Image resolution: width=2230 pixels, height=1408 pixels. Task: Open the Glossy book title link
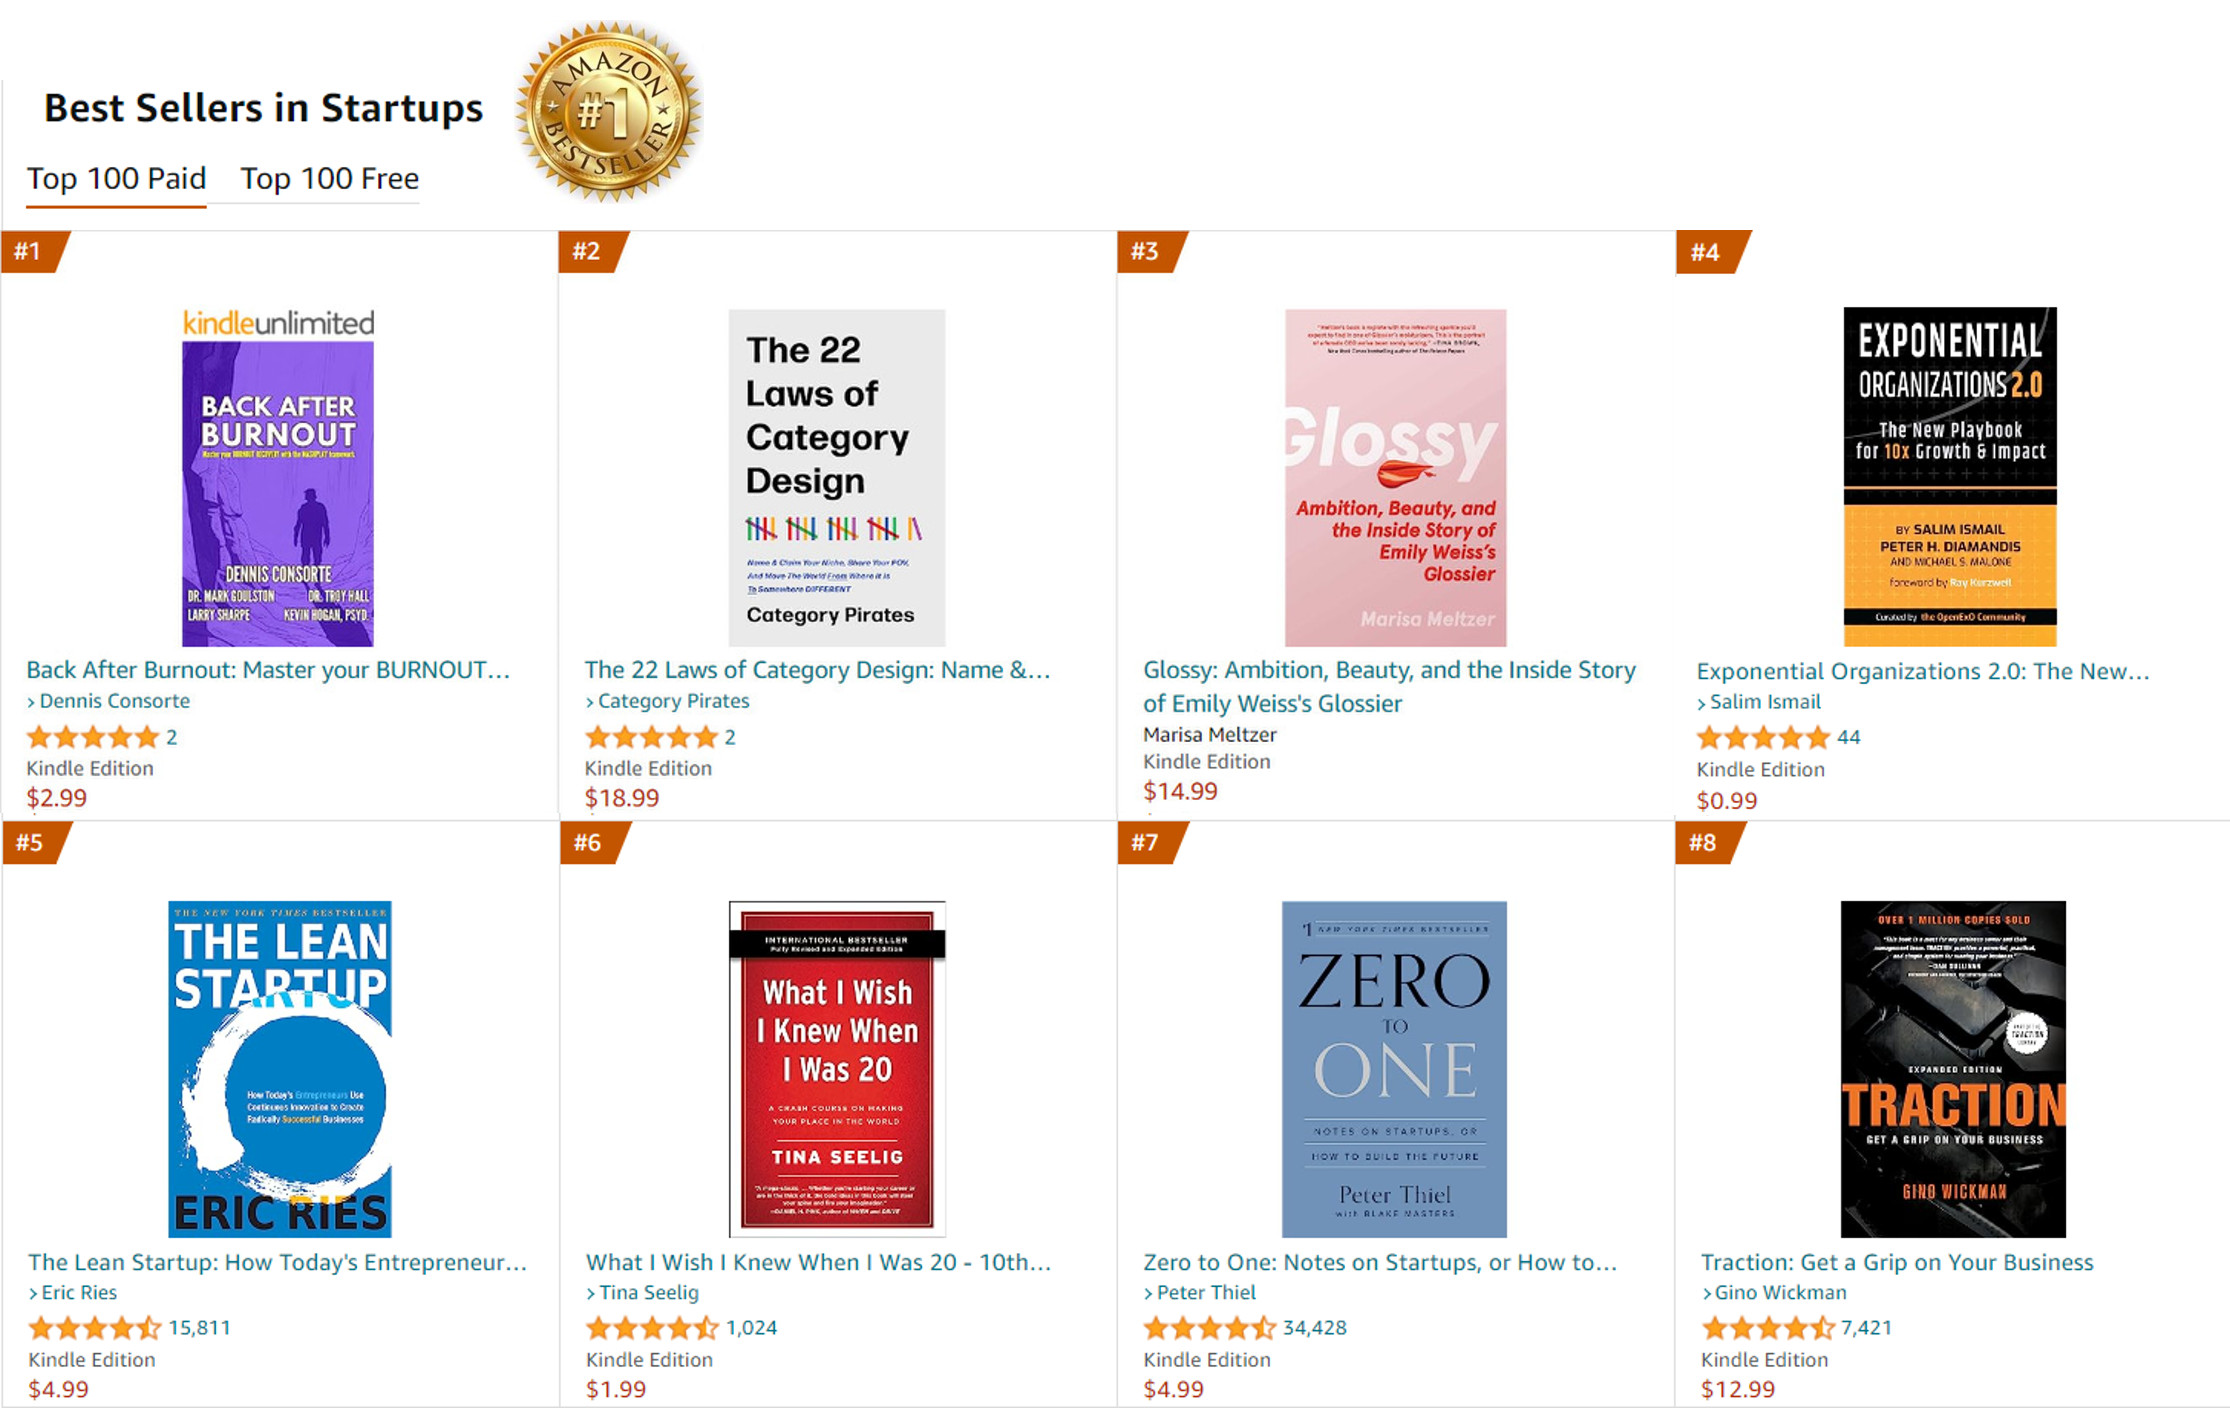point(1388,686)
